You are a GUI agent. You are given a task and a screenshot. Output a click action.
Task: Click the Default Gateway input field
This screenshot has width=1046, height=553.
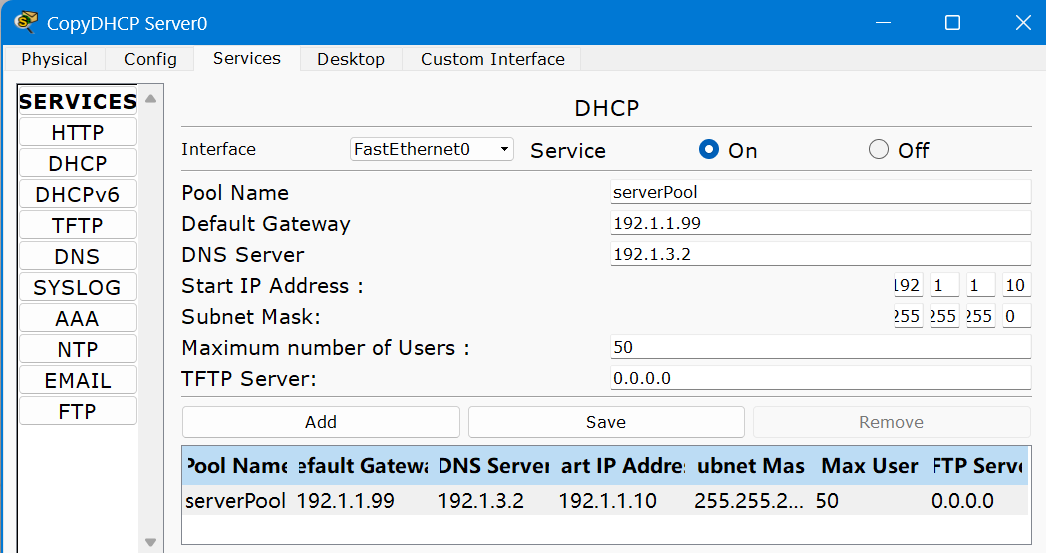[x=819, y=223]
